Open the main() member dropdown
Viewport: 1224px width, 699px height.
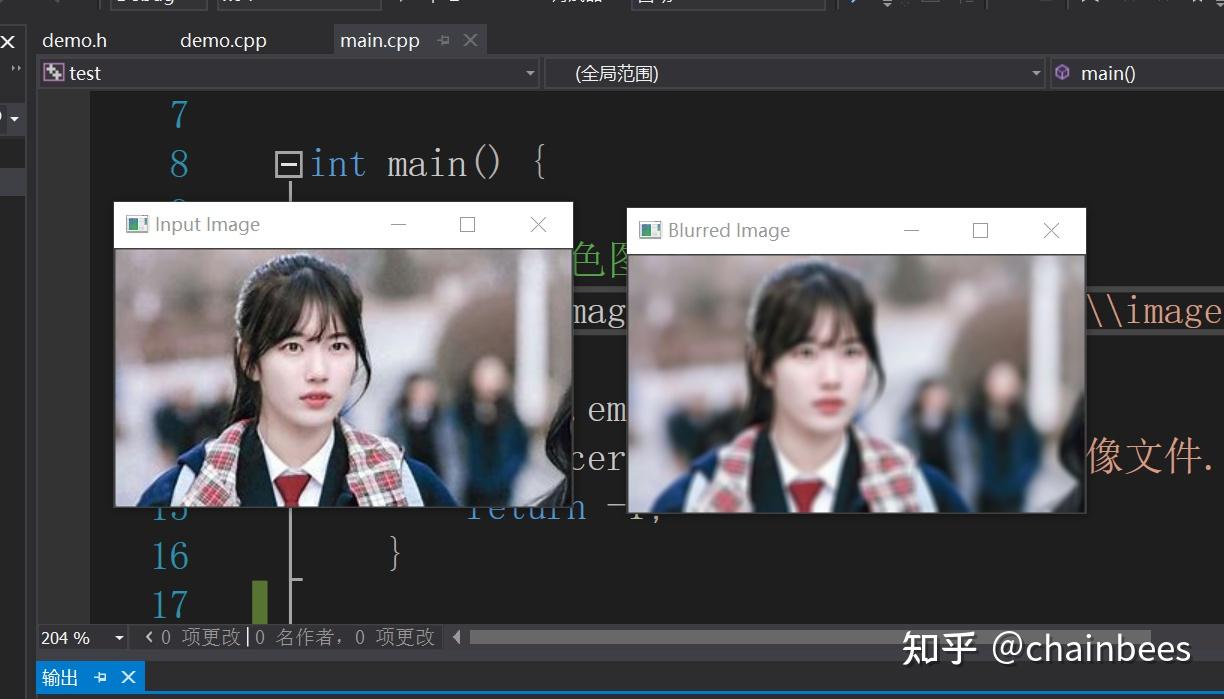[x=1137, y=73]
